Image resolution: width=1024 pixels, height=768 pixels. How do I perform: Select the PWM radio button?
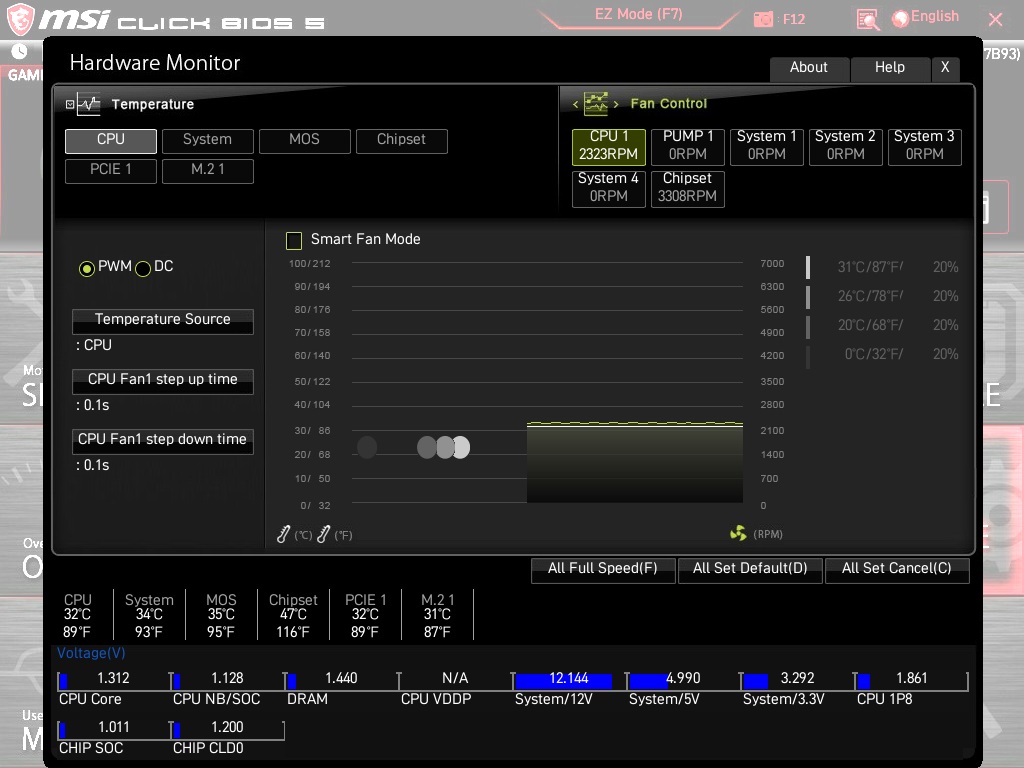(87, 268)
